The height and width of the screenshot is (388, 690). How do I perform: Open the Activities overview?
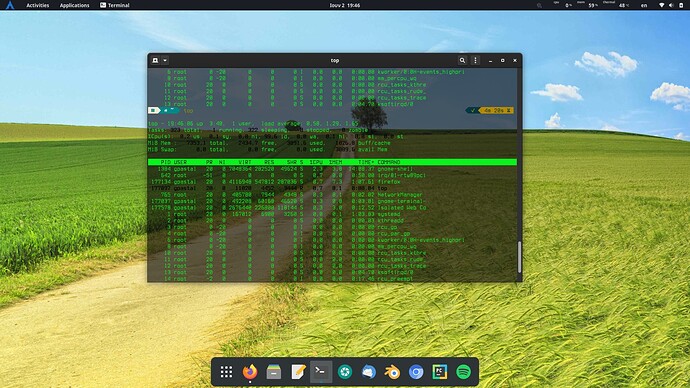37,5
